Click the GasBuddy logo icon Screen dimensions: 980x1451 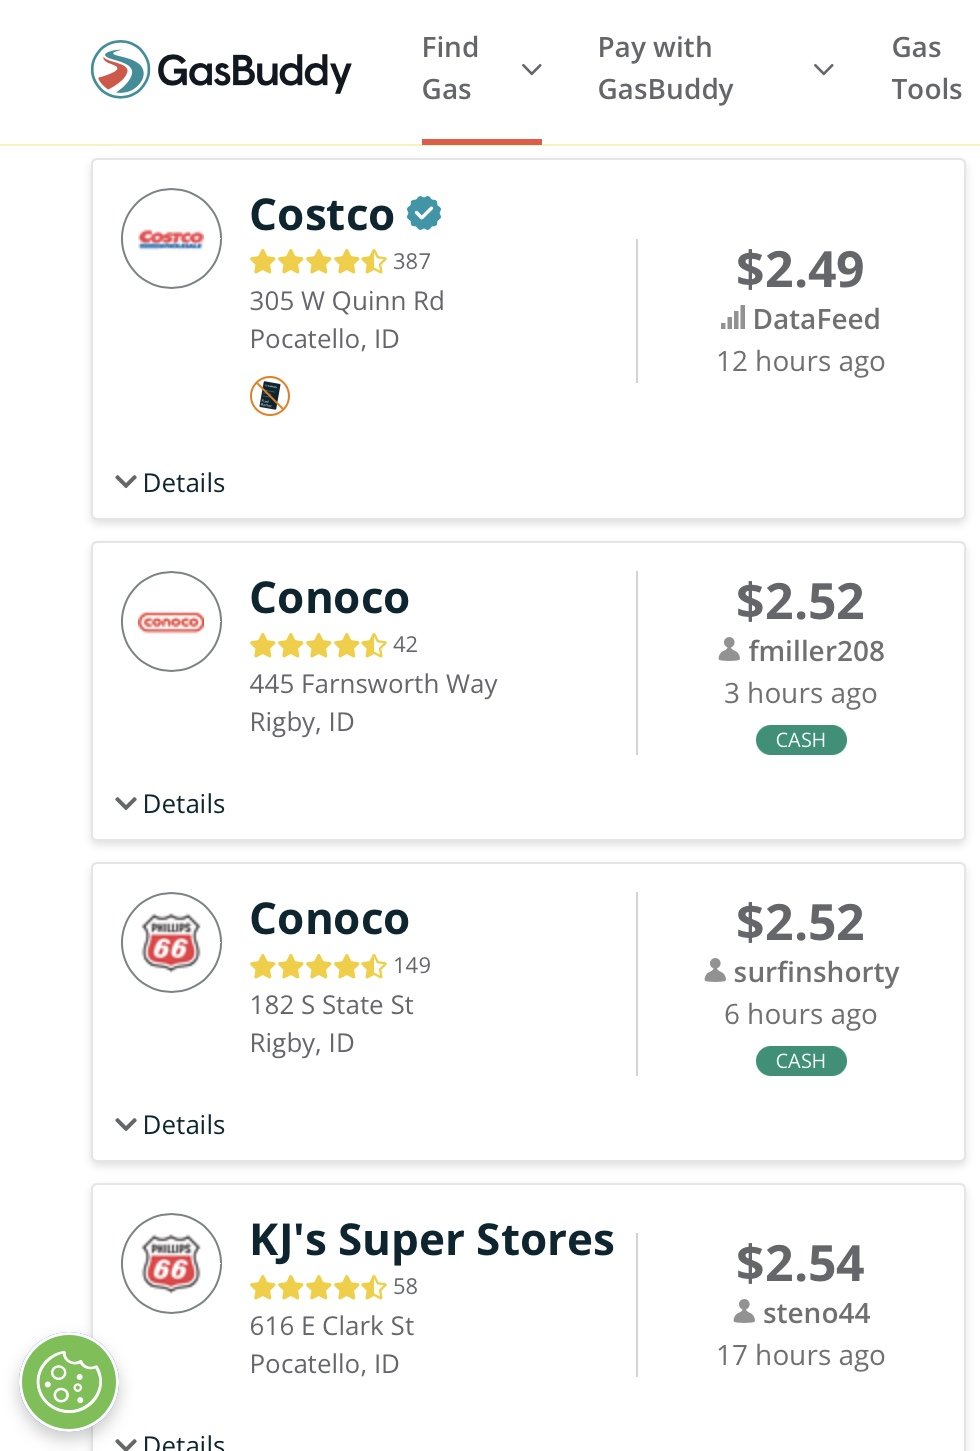120,69
